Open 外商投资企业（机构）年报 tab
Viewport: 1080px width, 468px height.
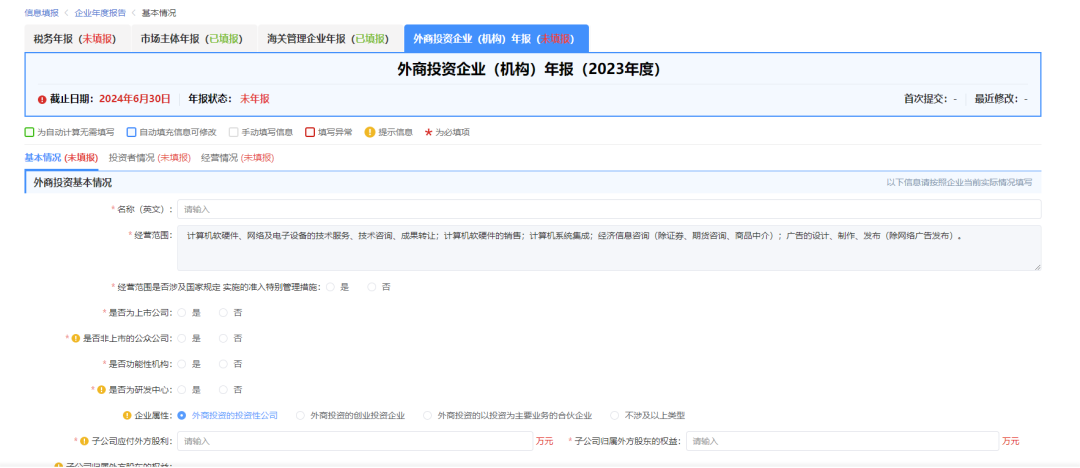(x=496, y=39)
